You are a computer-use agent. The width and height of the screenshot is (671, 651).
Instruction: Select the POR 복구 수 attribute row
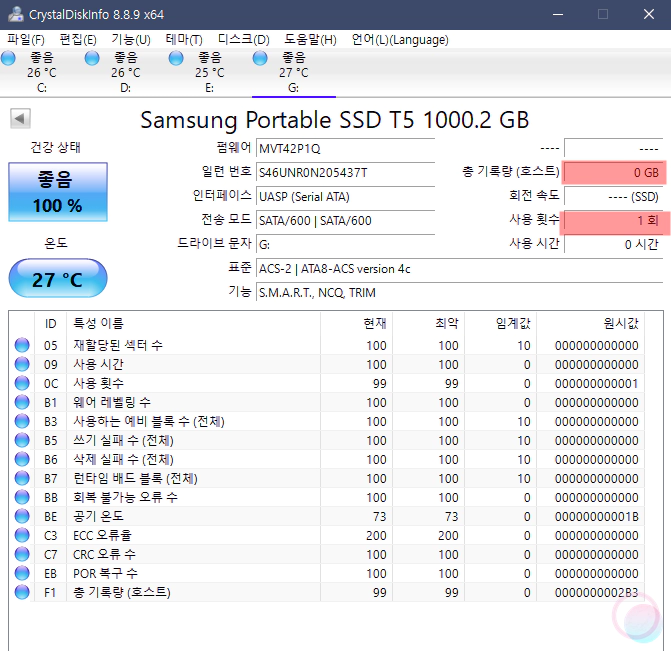point(327,573)
